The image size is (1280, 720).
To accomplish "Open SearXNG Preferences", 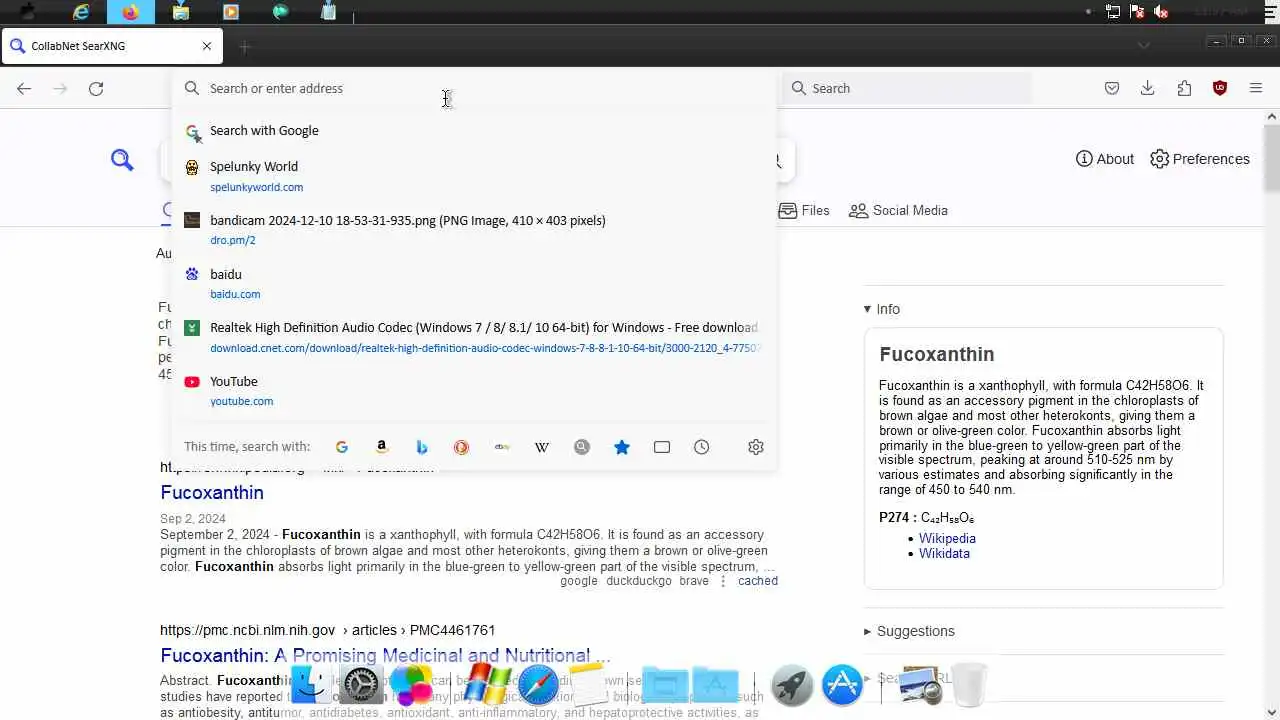I will click(1200, 159).
